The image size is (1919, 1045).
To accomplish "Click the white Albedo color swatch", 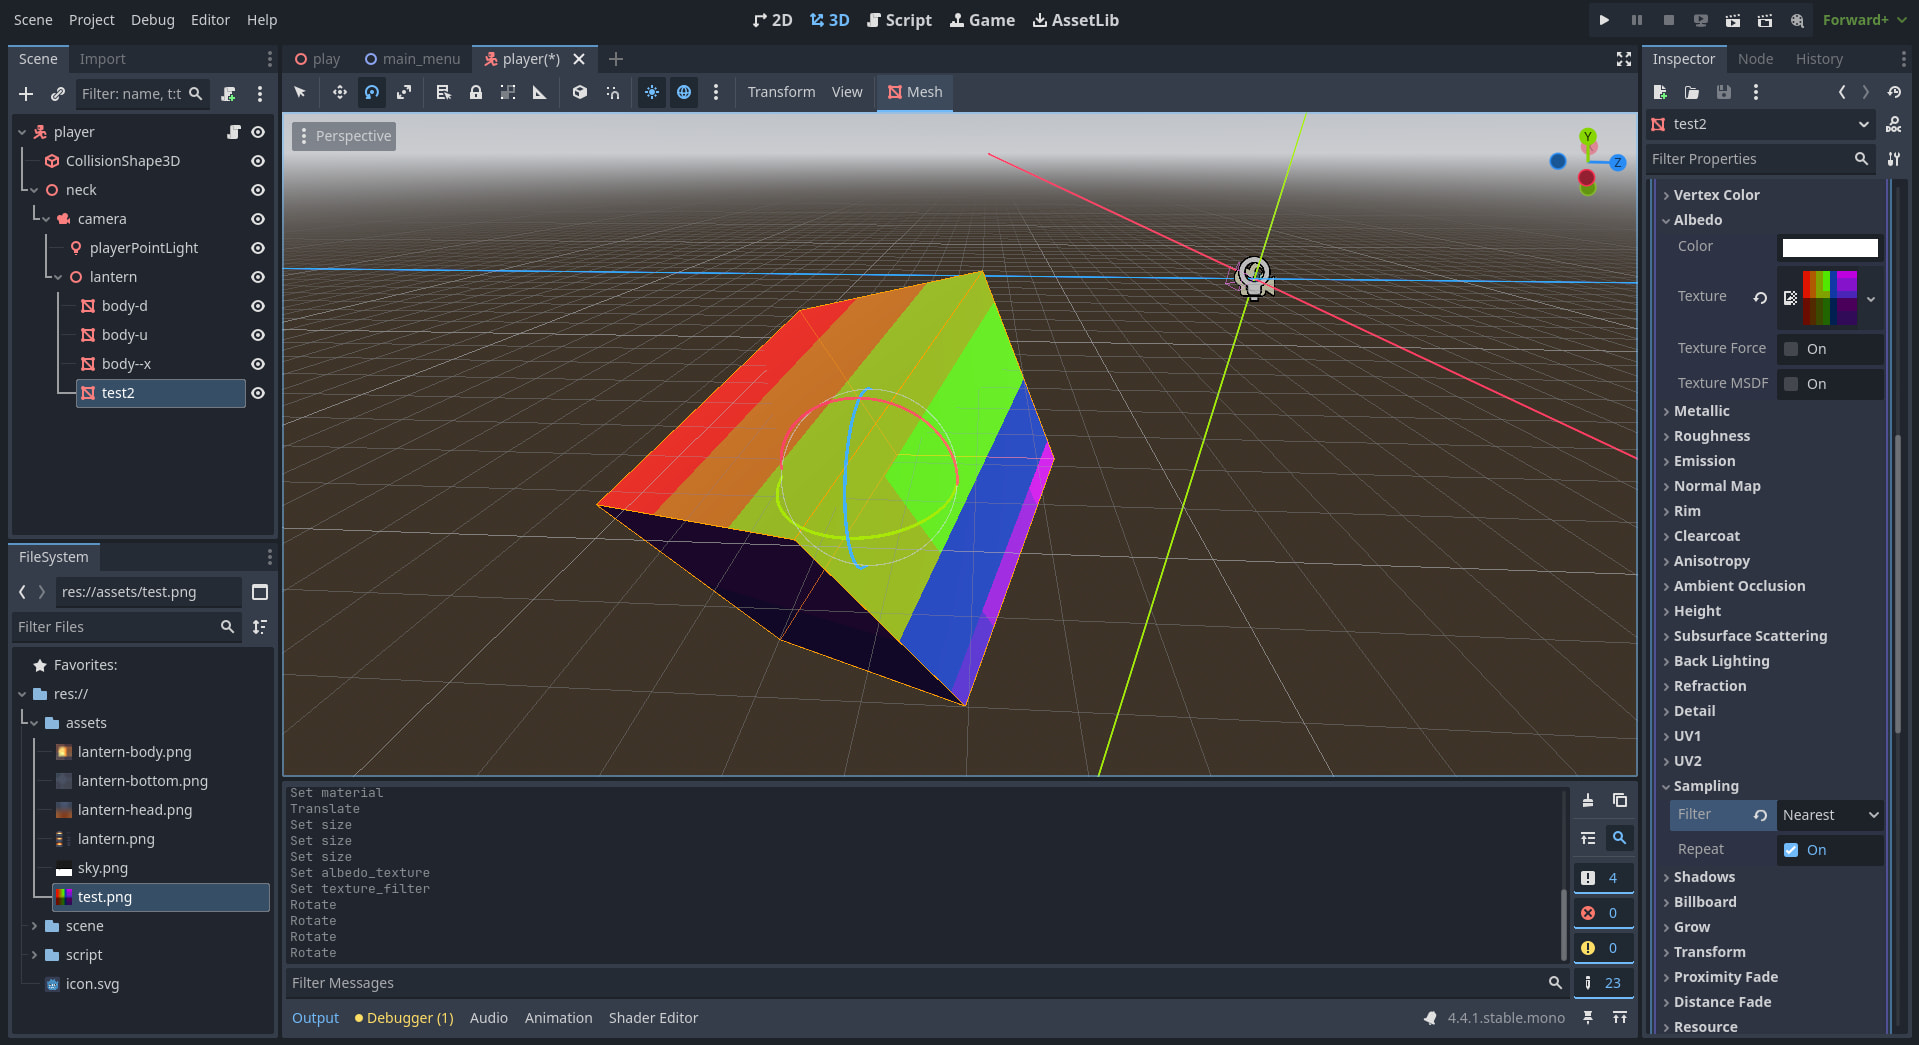I will point(1829,247).
